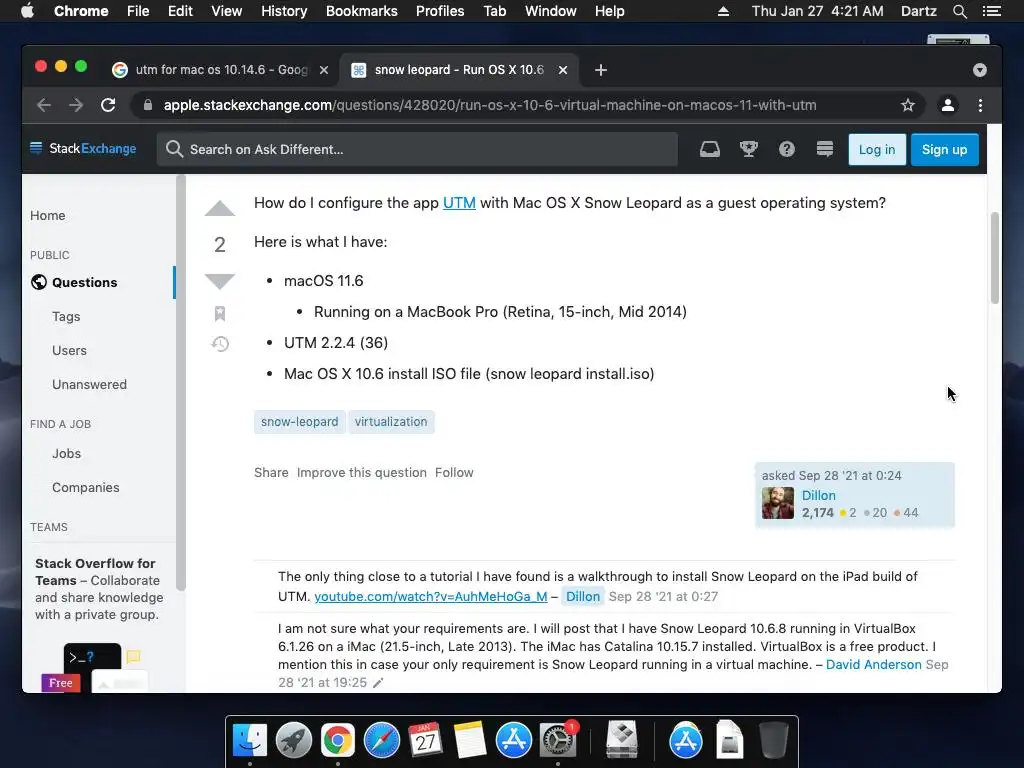Open the Stack Exchange inbox icon
The image size is (1024, 768).
710,150
